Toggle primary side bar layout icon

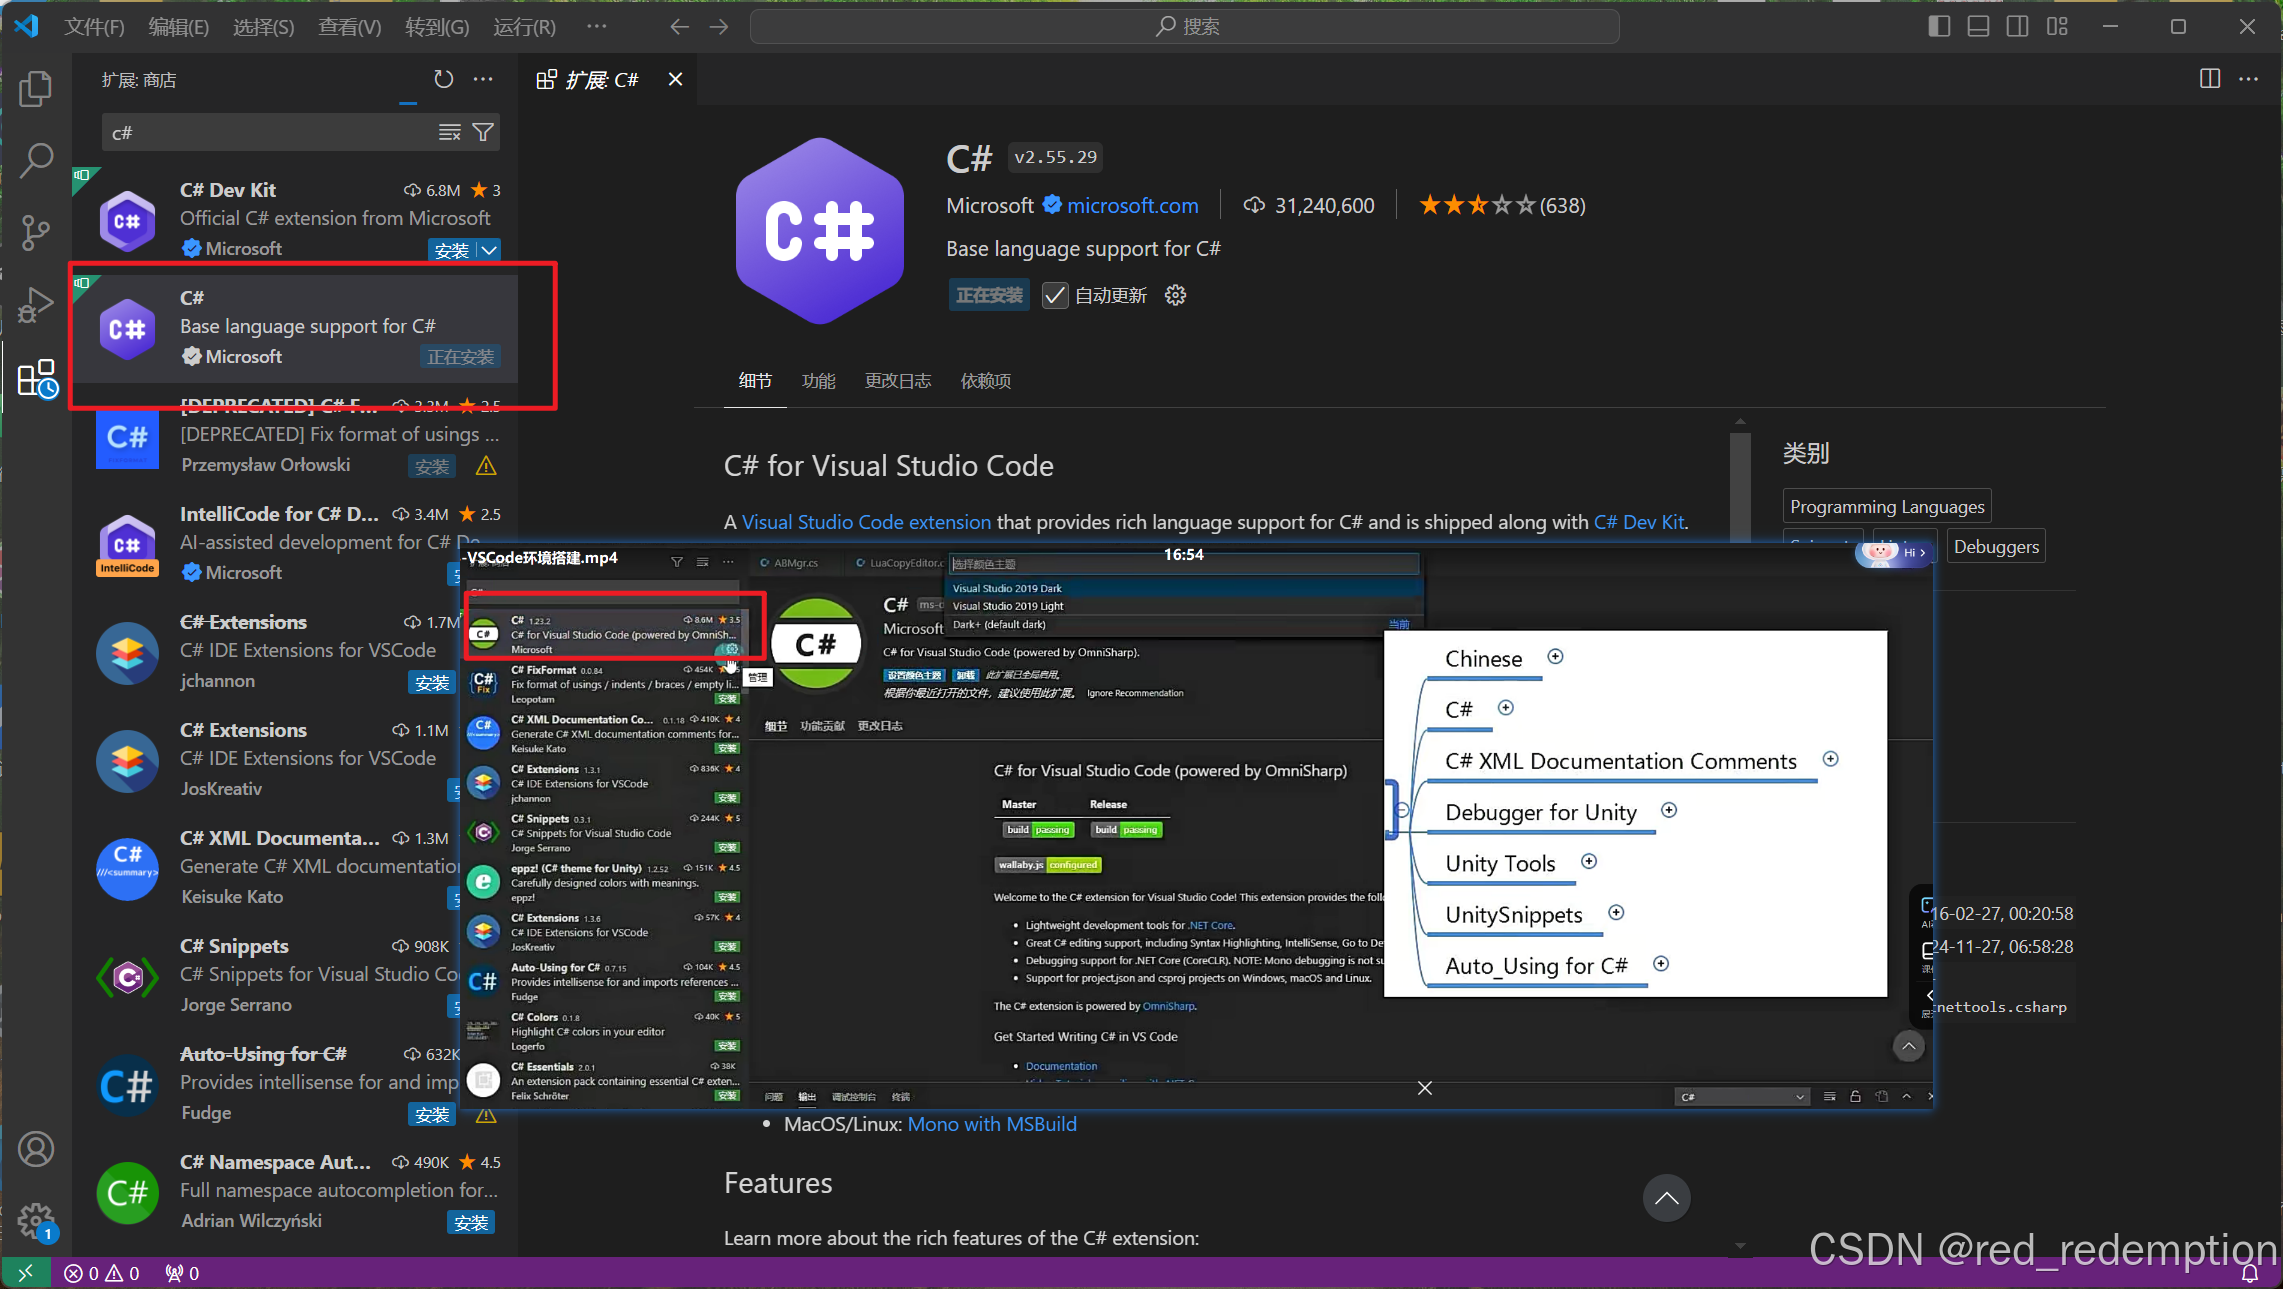[x=1939, y=27]
